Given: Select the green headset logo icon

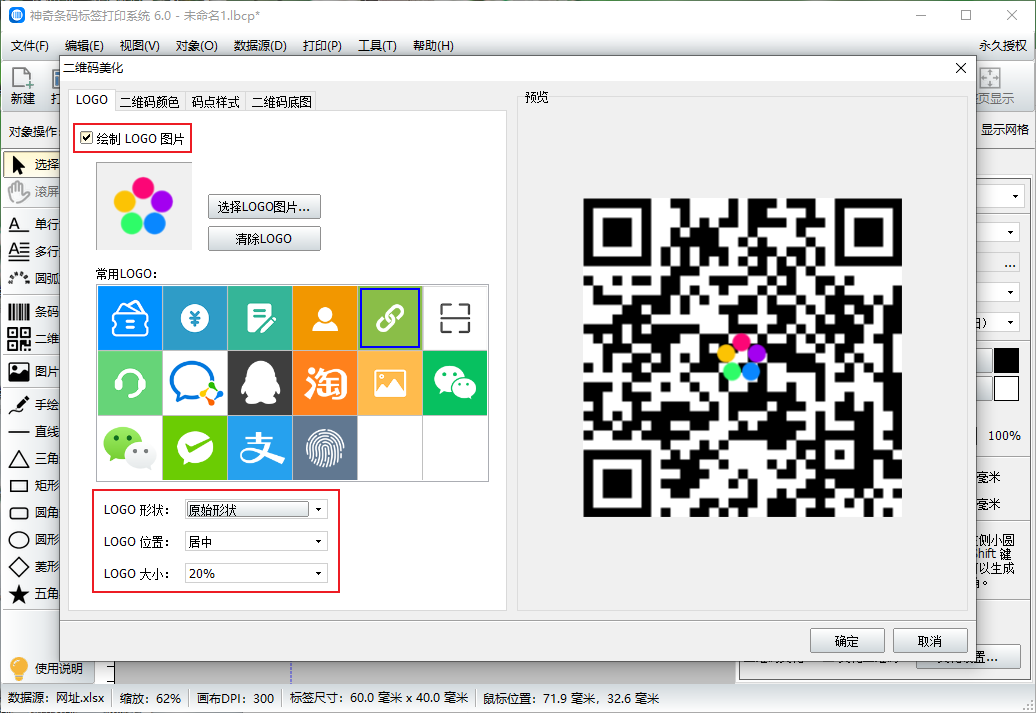Looking at the screenshot, I should tap(130, 383).
